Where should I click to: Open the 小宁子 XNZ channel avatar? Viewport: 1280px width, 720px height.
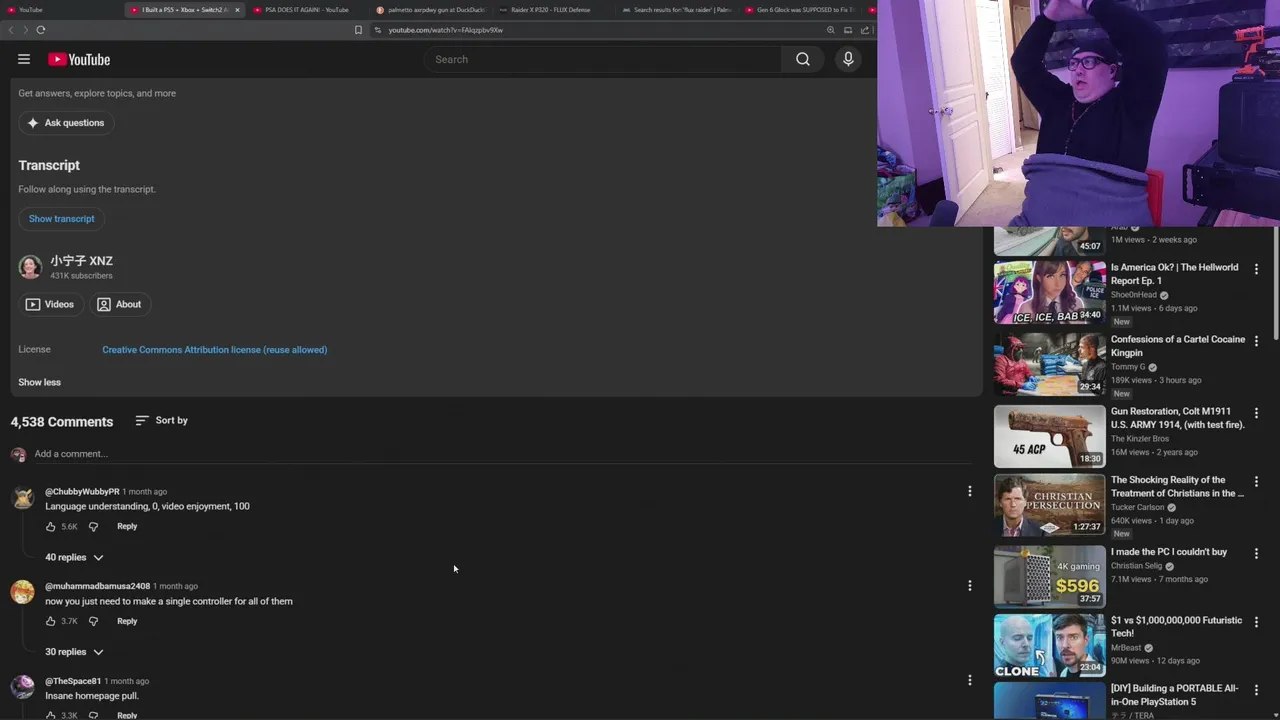pos(30,267)
